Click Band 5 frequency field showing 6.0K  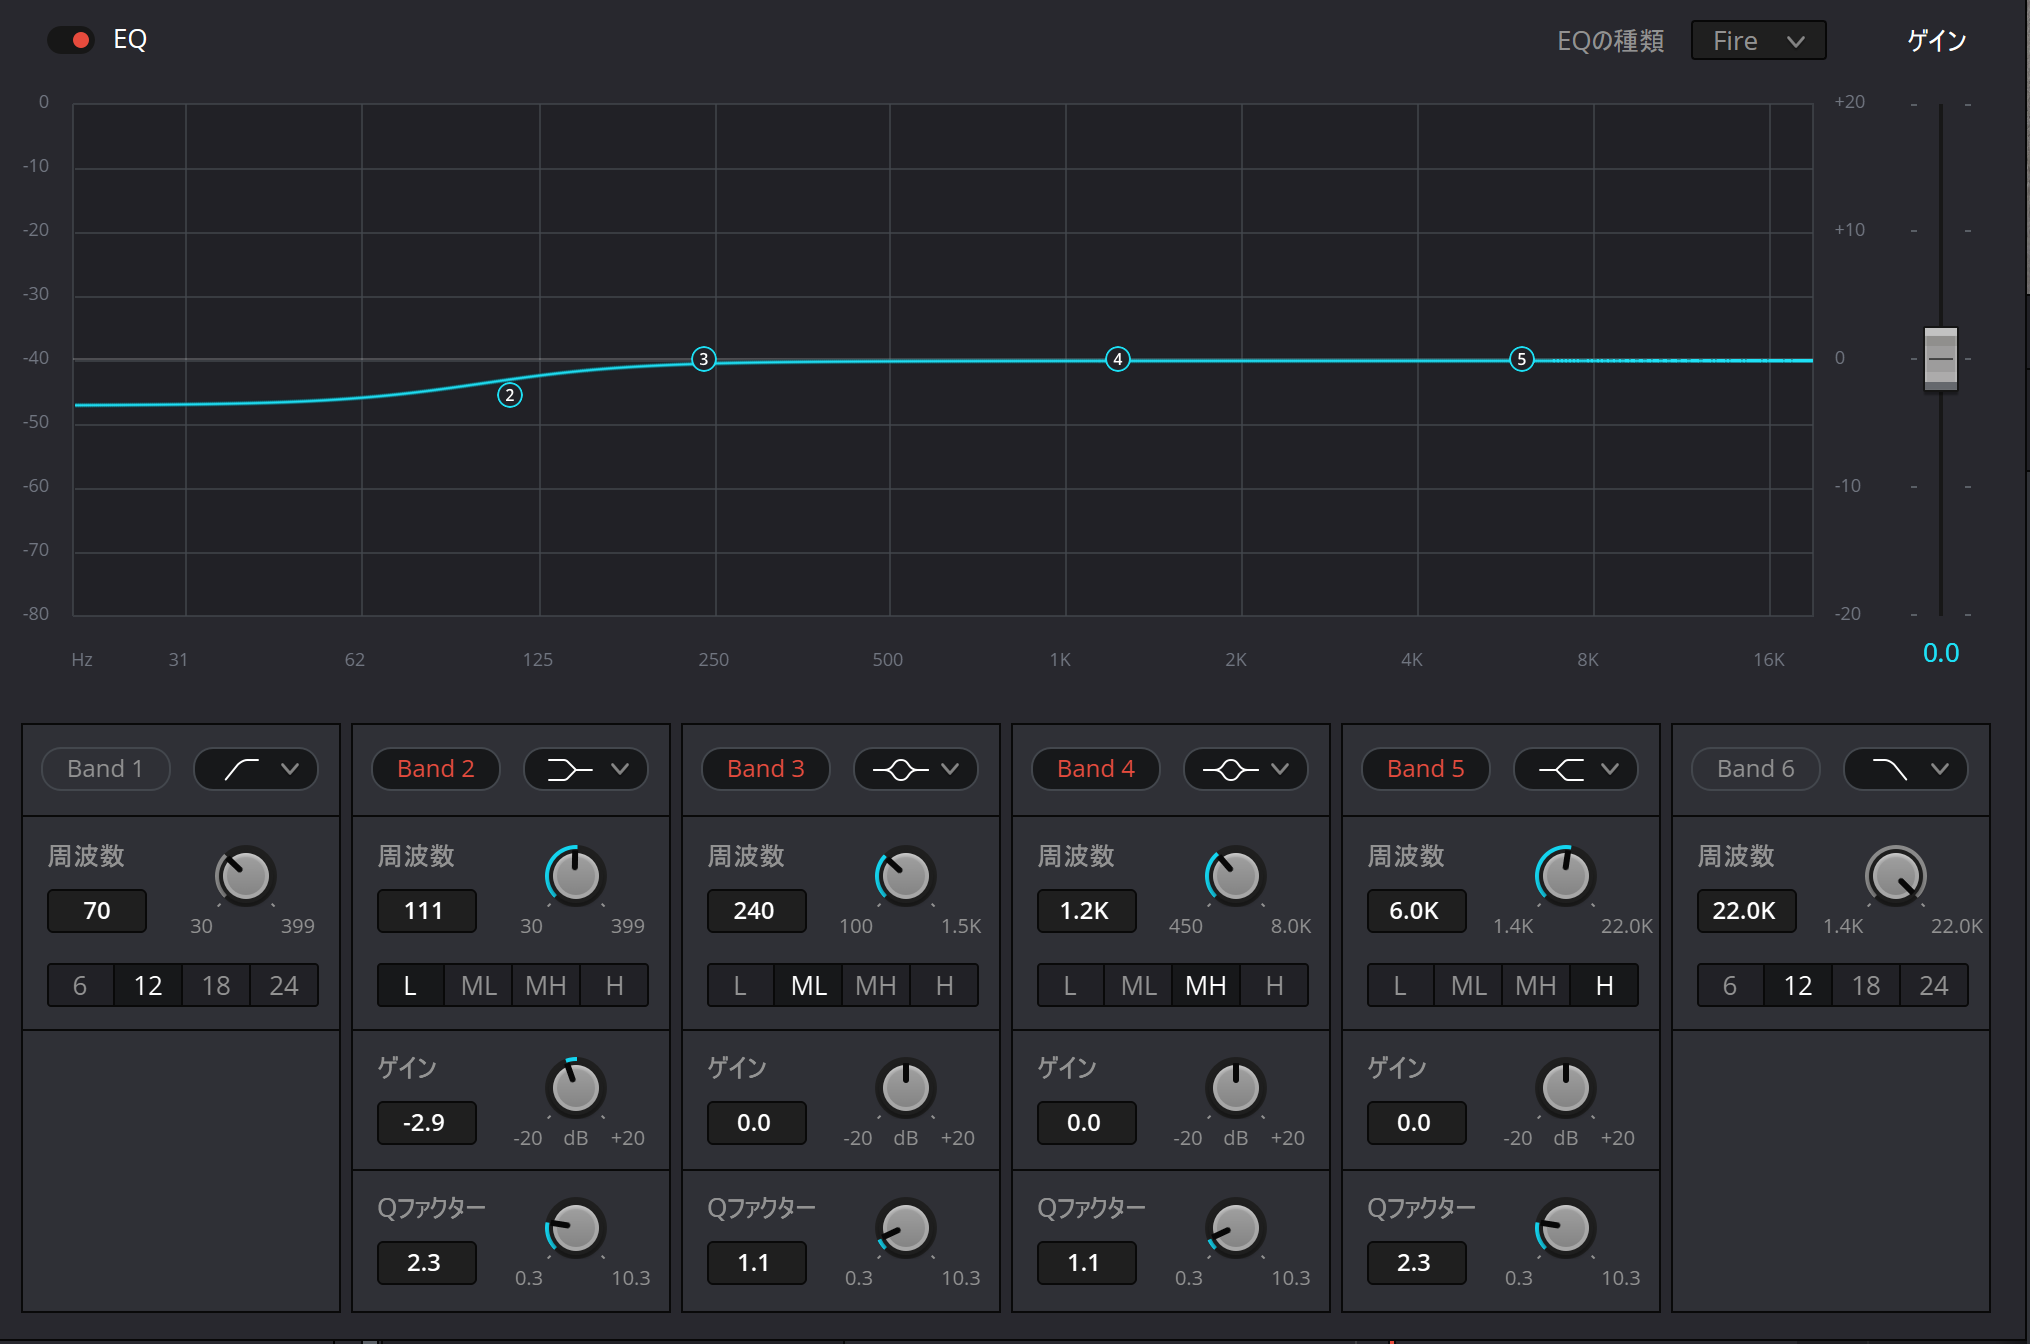click(x=1417, y=911)
